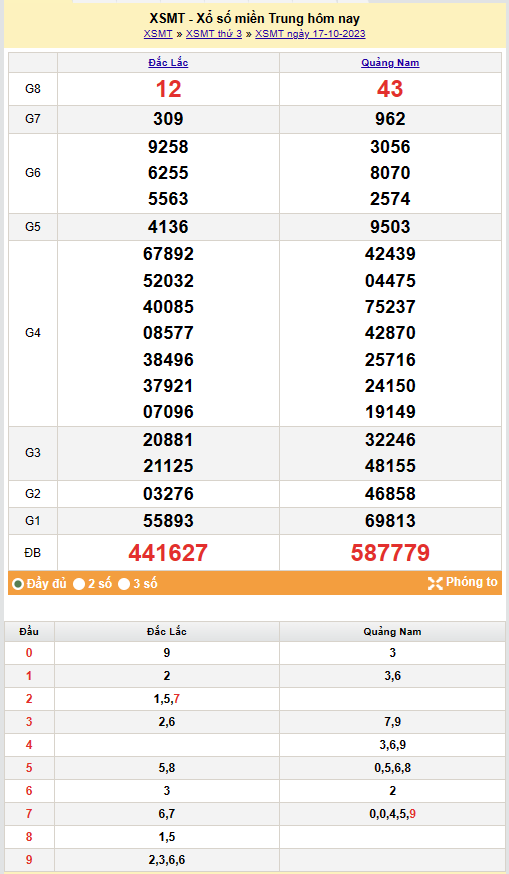
Task: Click G6 result 6255
Action: click(168, 173)
